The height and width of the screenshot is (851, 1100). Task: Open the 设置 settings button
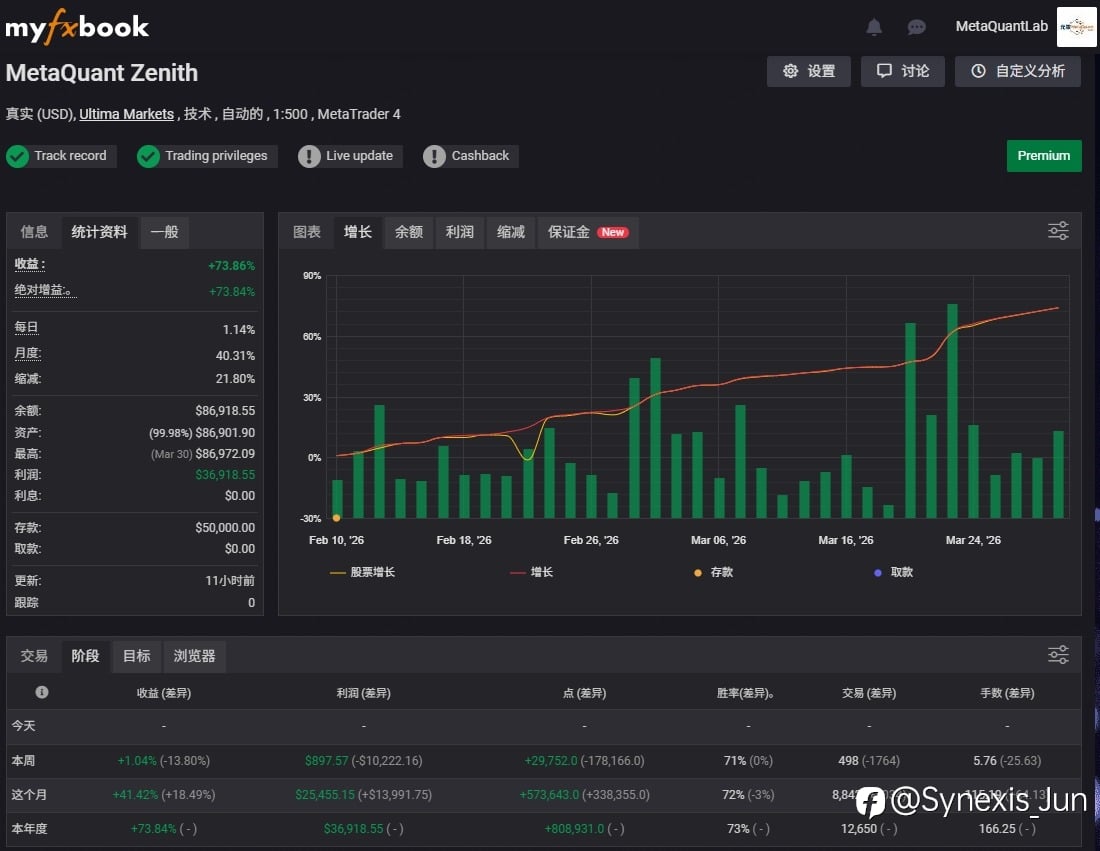(809, 71)
